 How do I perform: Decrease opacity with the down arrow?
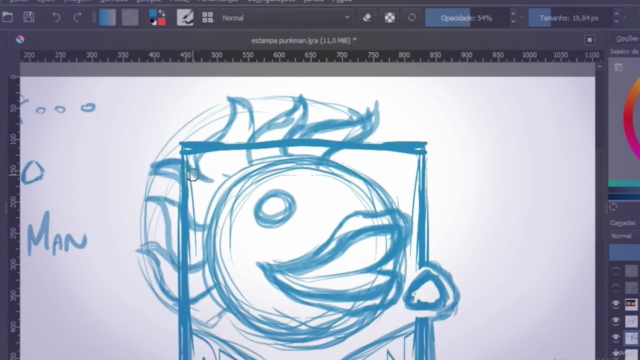tap(513, 22)
